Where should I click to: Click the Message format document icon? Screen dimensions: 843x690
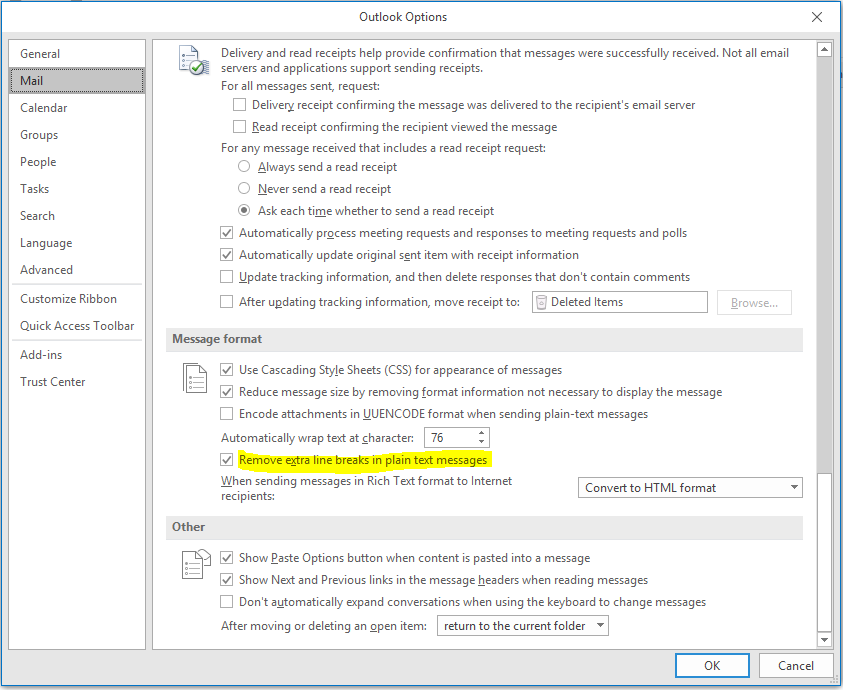tap(194, 378)
